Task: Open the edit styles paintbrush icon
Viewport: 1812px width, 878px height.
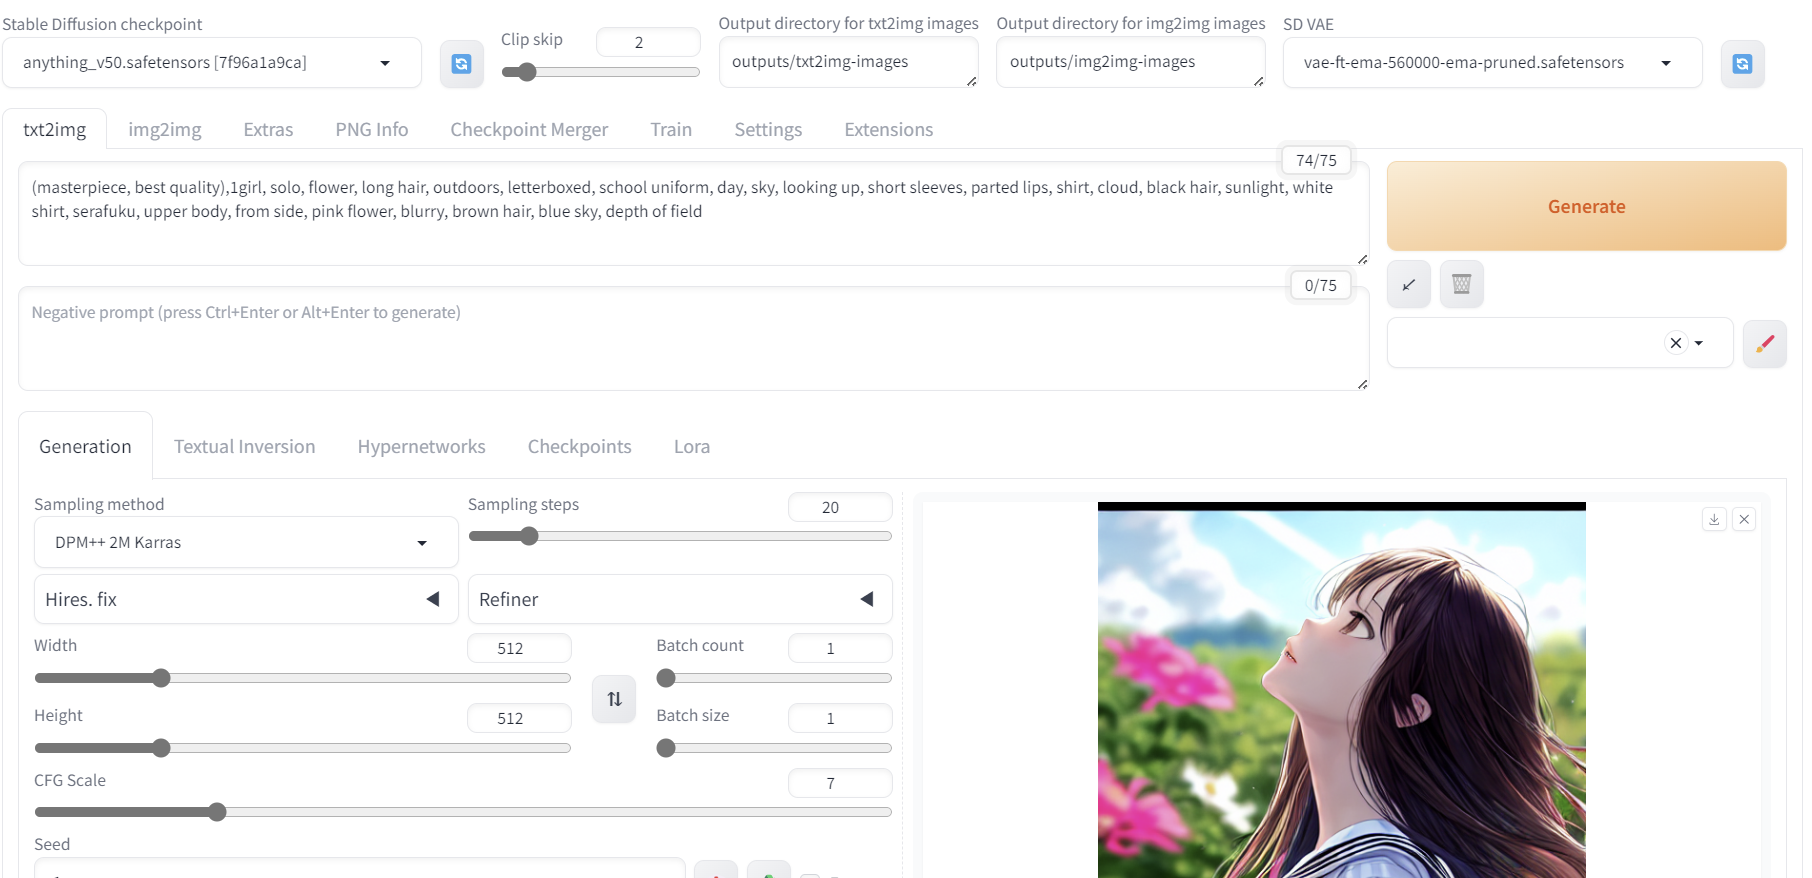Action: point(1765,343)
